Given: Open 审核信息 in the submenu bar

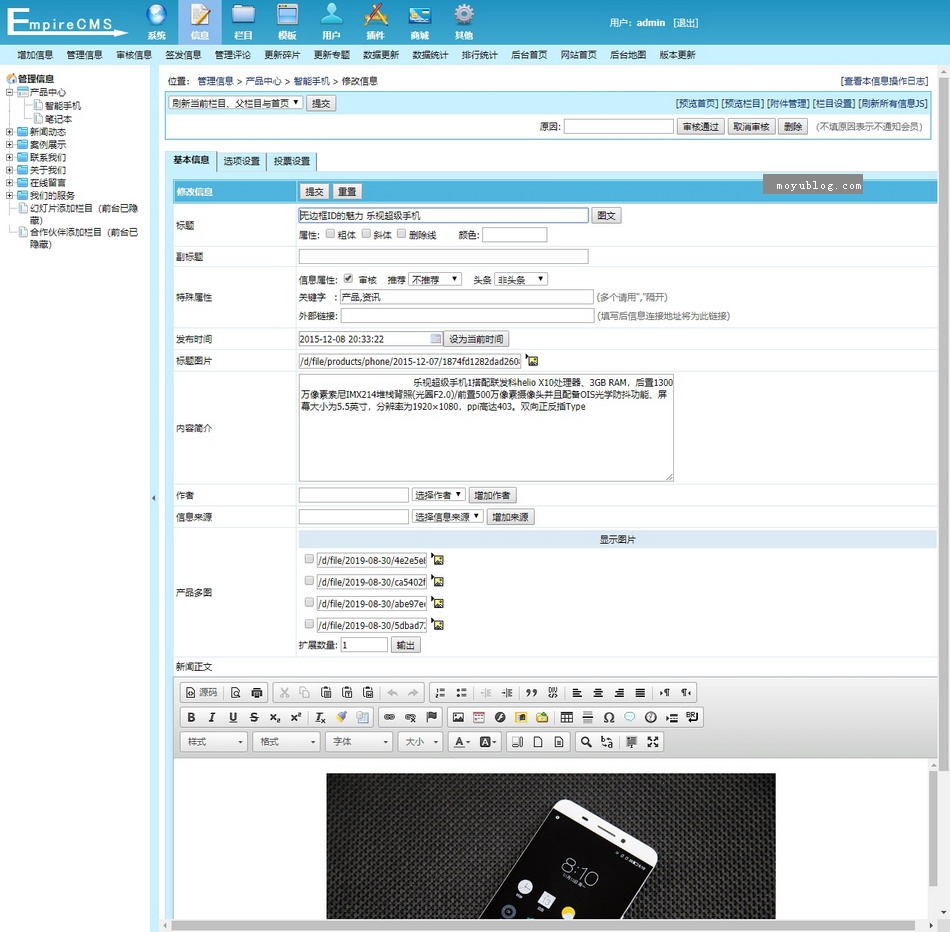Looking at the screenshot, I should [134, 55].
